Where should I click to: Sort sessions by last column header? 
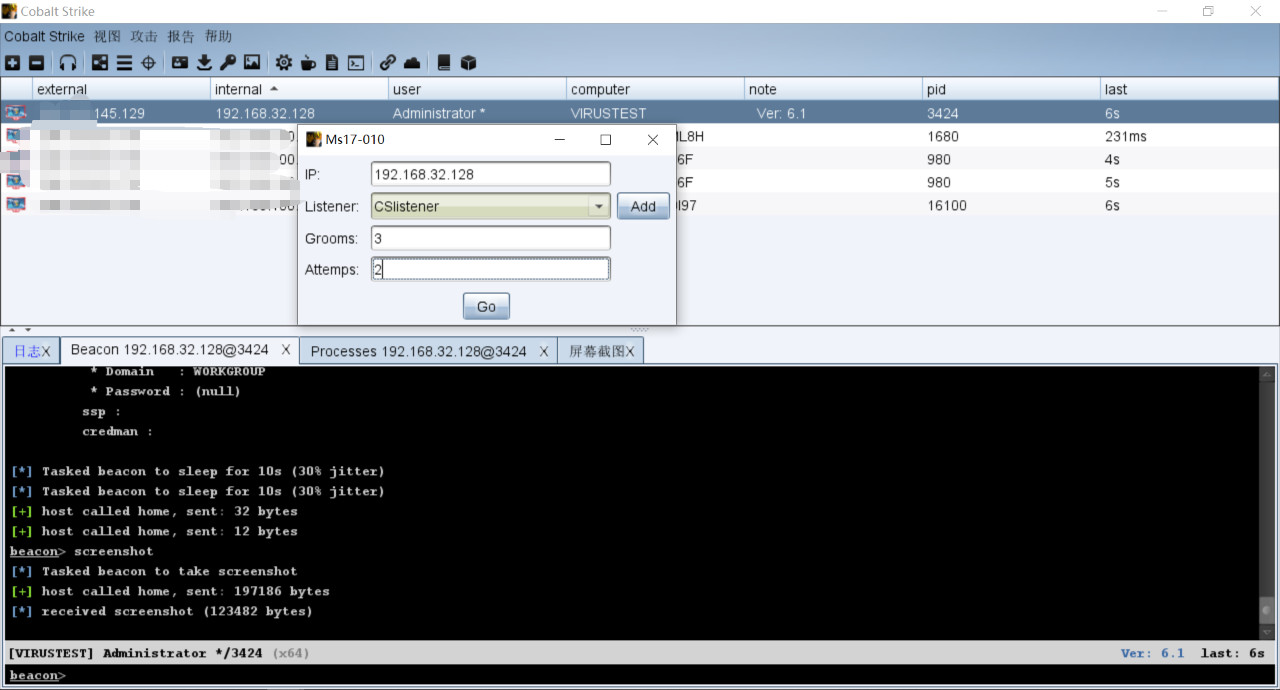tap(1189, 89)
